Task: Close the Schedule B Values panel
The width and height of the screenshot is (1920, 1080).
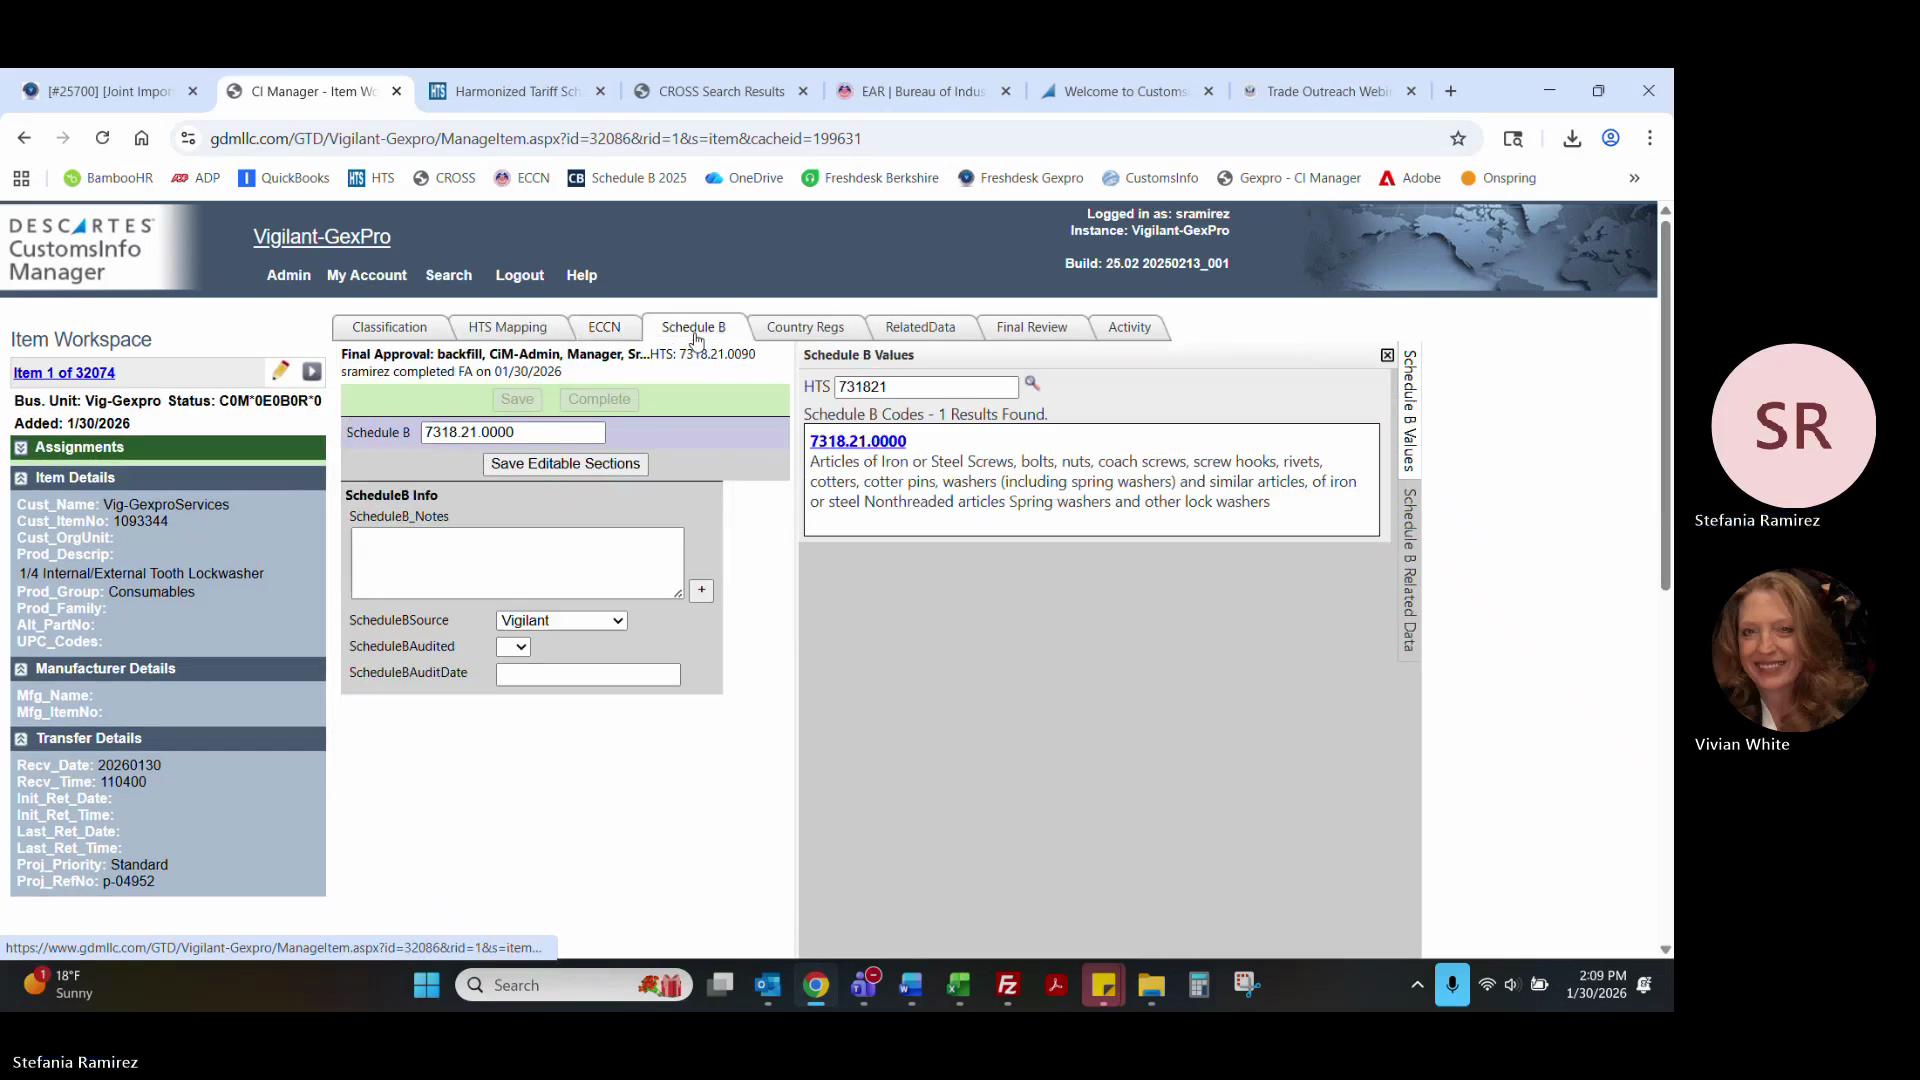Action: click(x=1387, y=355)
